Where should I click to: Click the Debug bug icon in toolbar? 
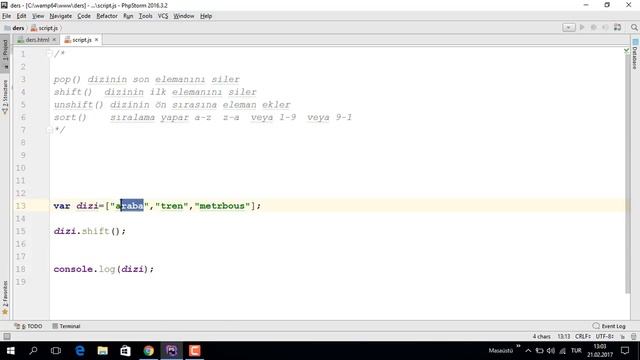(x=593, y=27)
